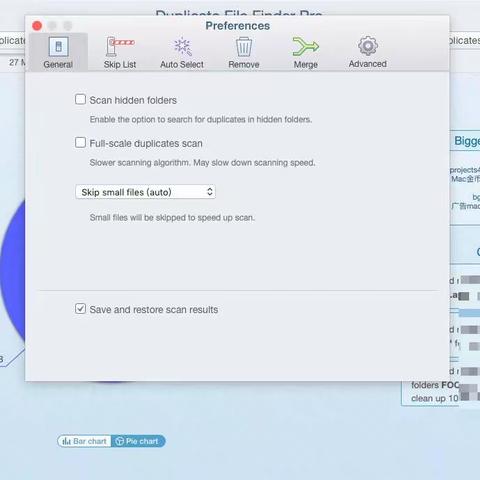Uncheck Save and restore scan results

coord(80,309)
